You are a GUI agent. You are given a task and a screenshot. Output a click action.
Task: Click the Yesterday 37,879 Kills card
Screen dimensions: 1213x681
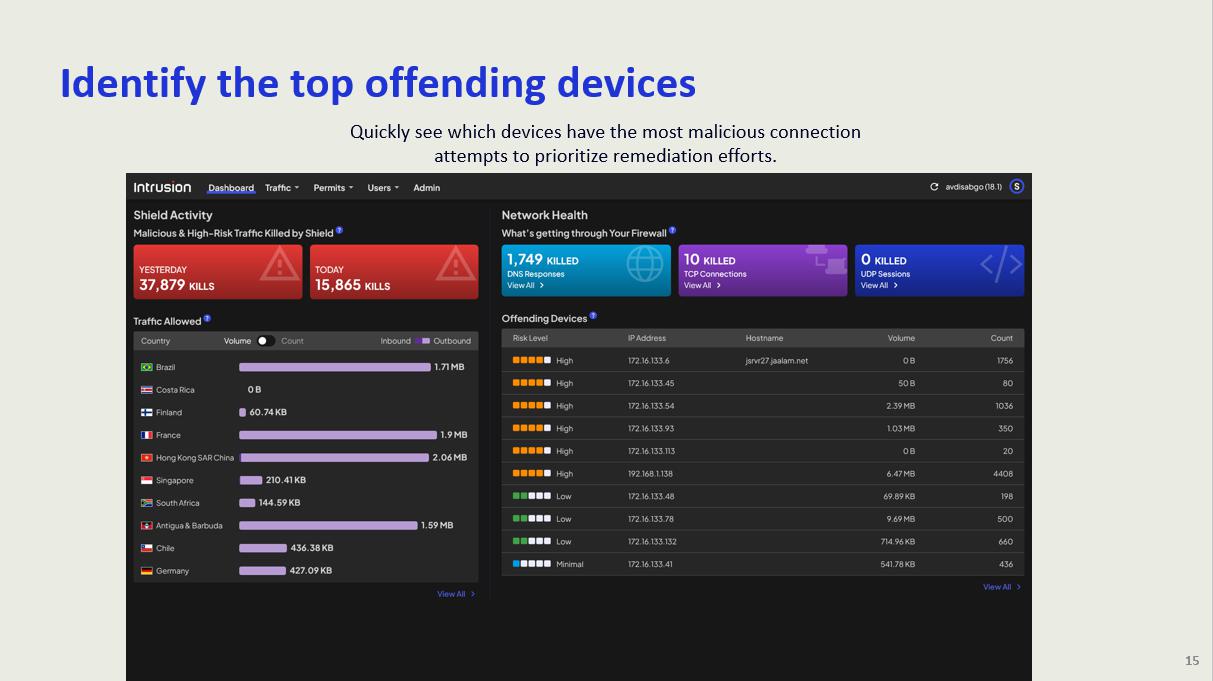click(218, 272)
